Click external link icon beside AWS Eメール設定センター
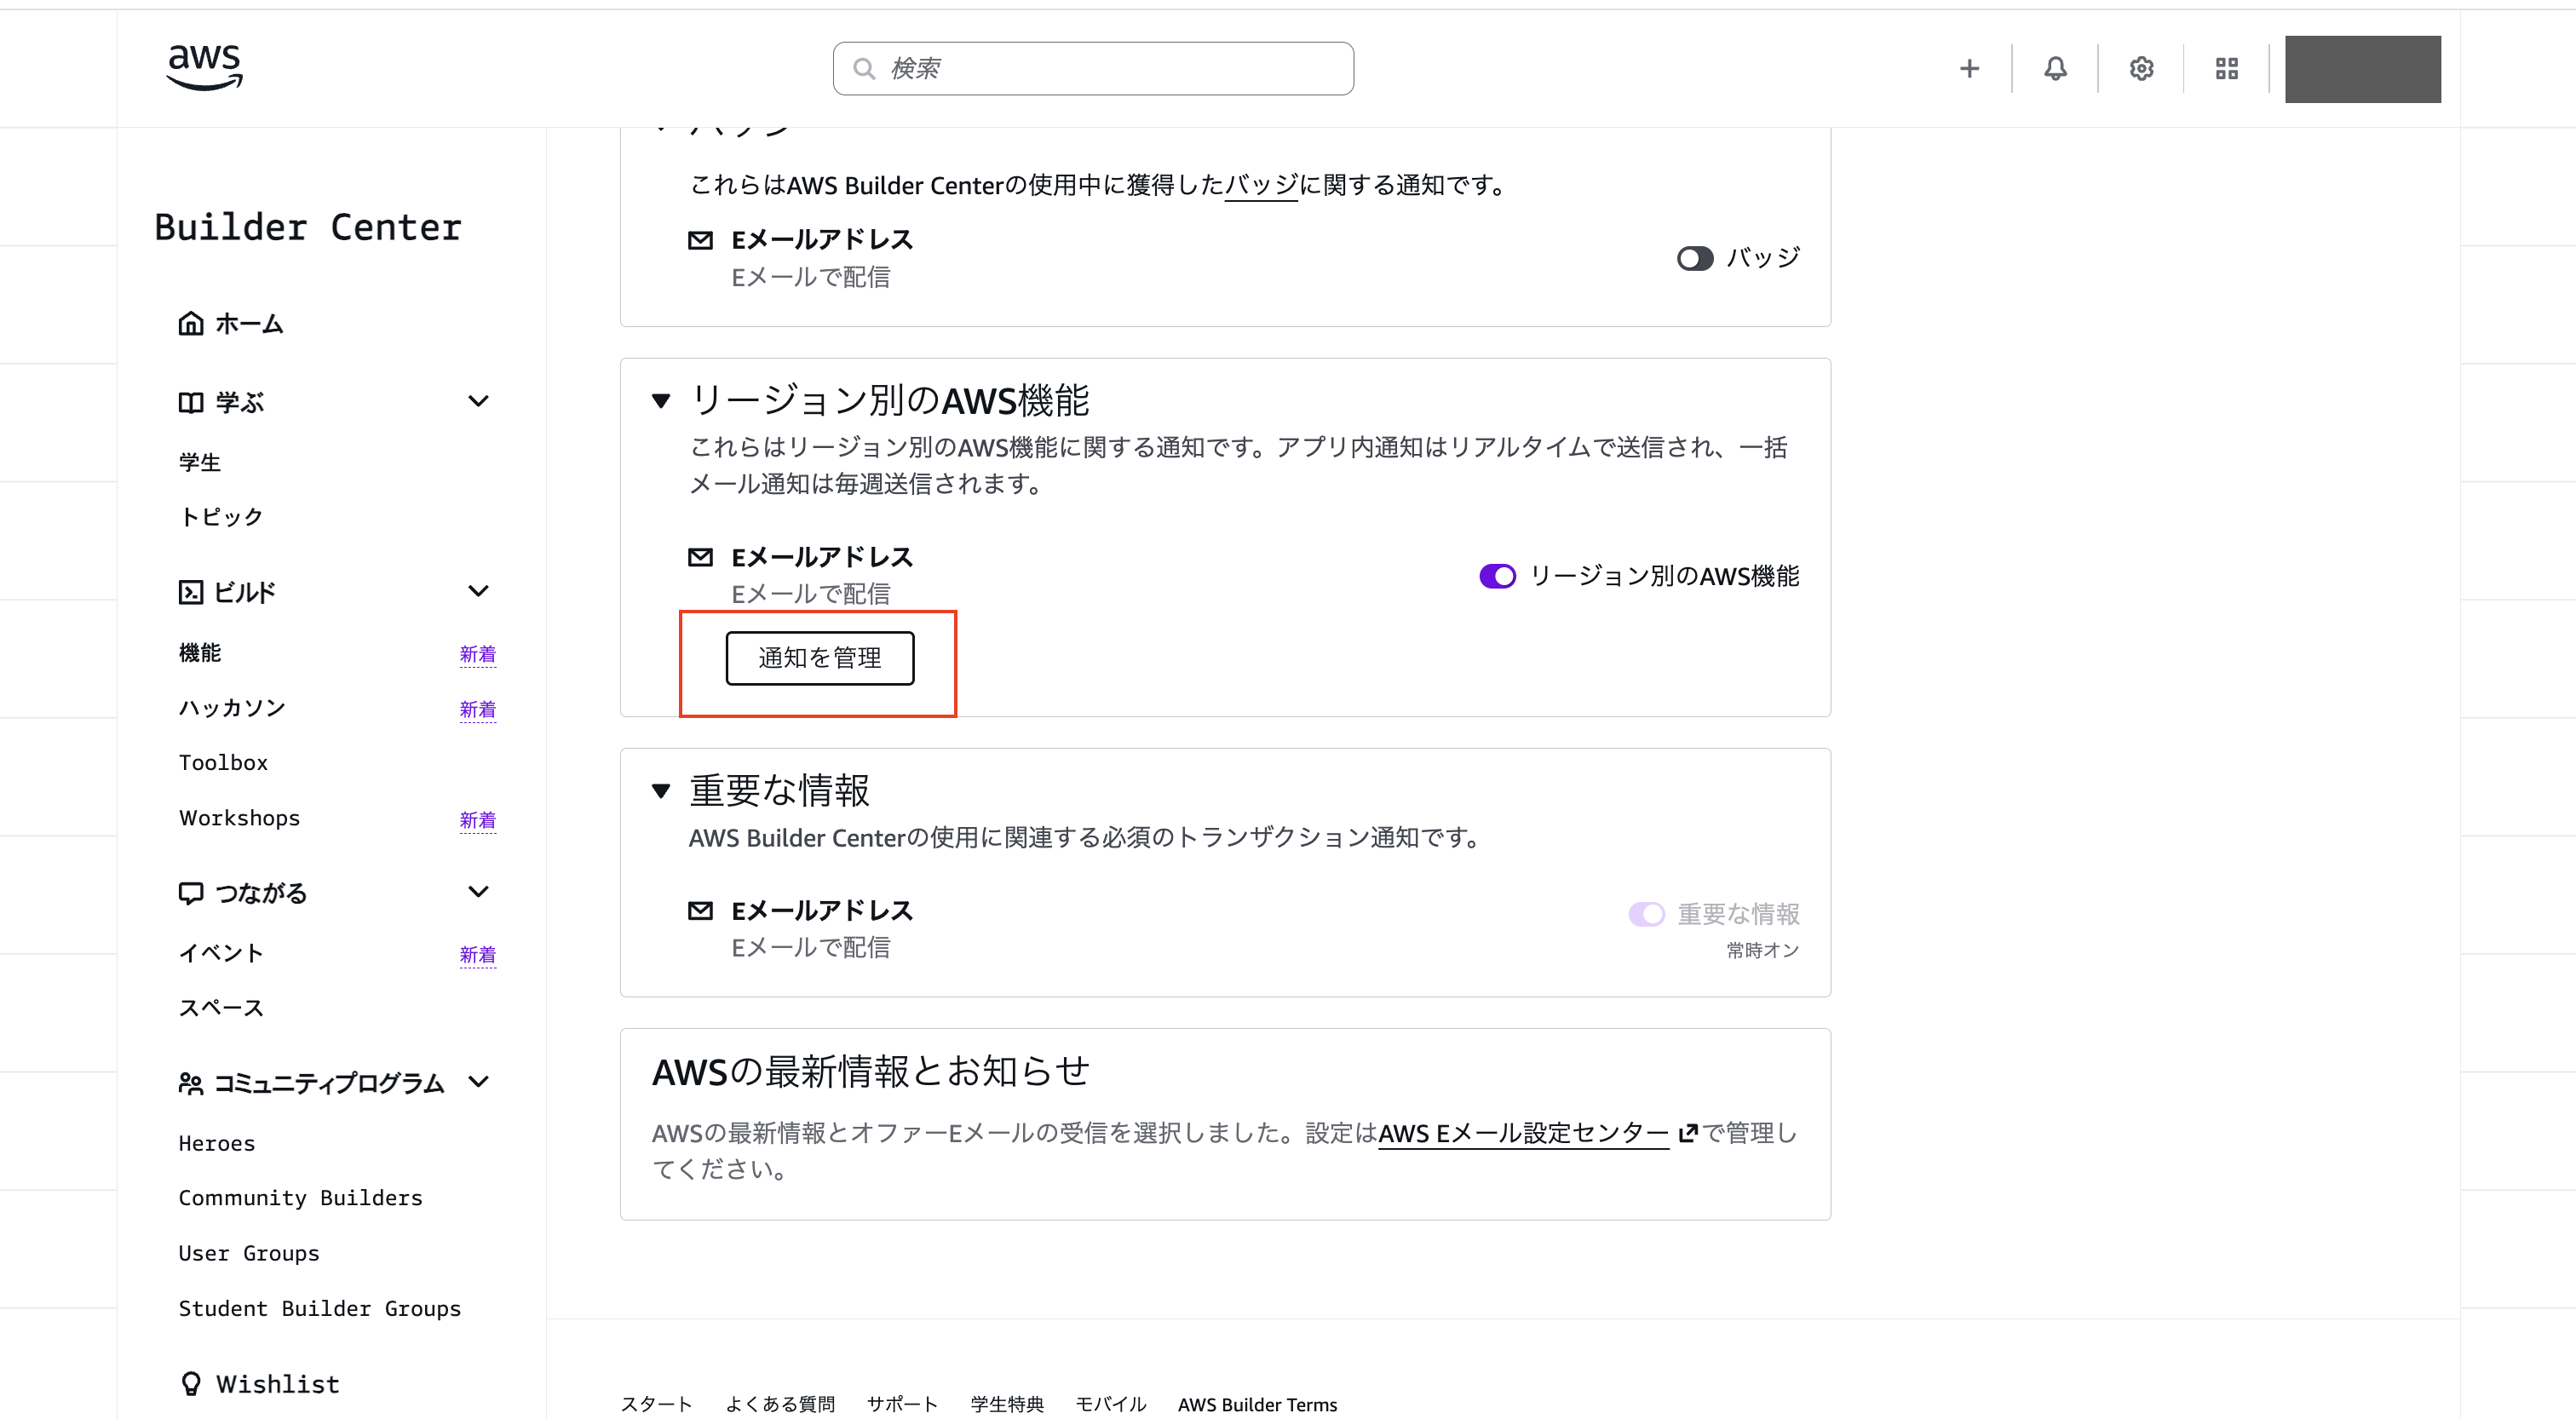Screen dimensions: 2576x1419 tap(1688, 1133)
